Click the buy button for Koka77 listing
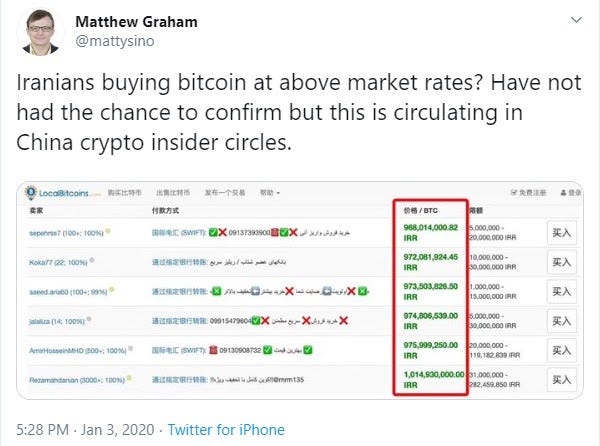Screen dimensions: 600x446 pos(561,262)
